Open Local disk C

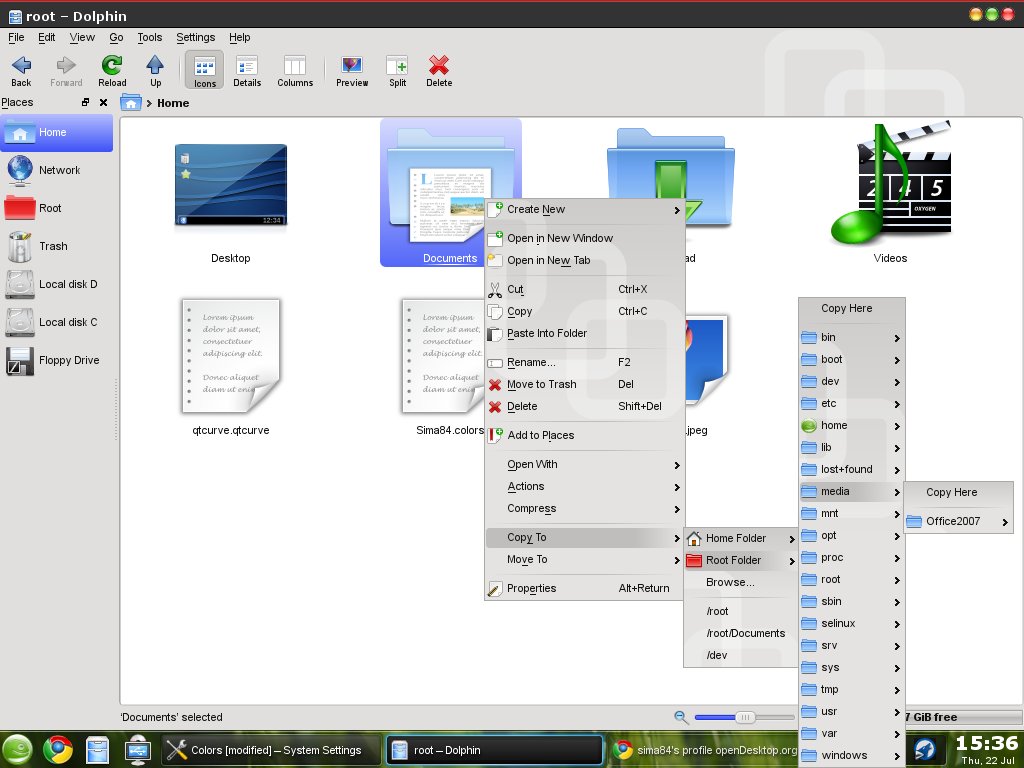[x=57, y=322]
